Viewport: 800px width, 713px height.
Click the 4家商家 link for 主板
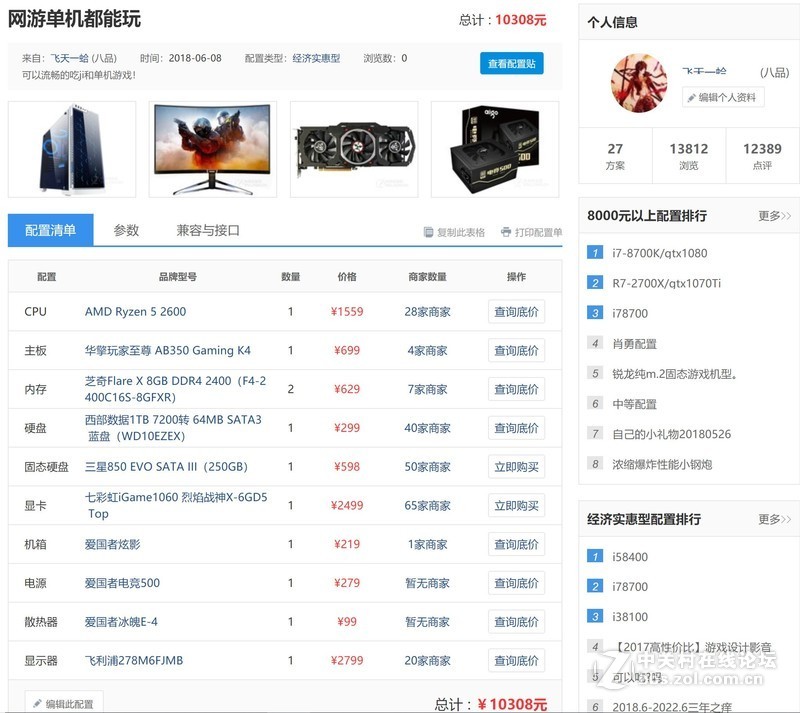point(428,351)
